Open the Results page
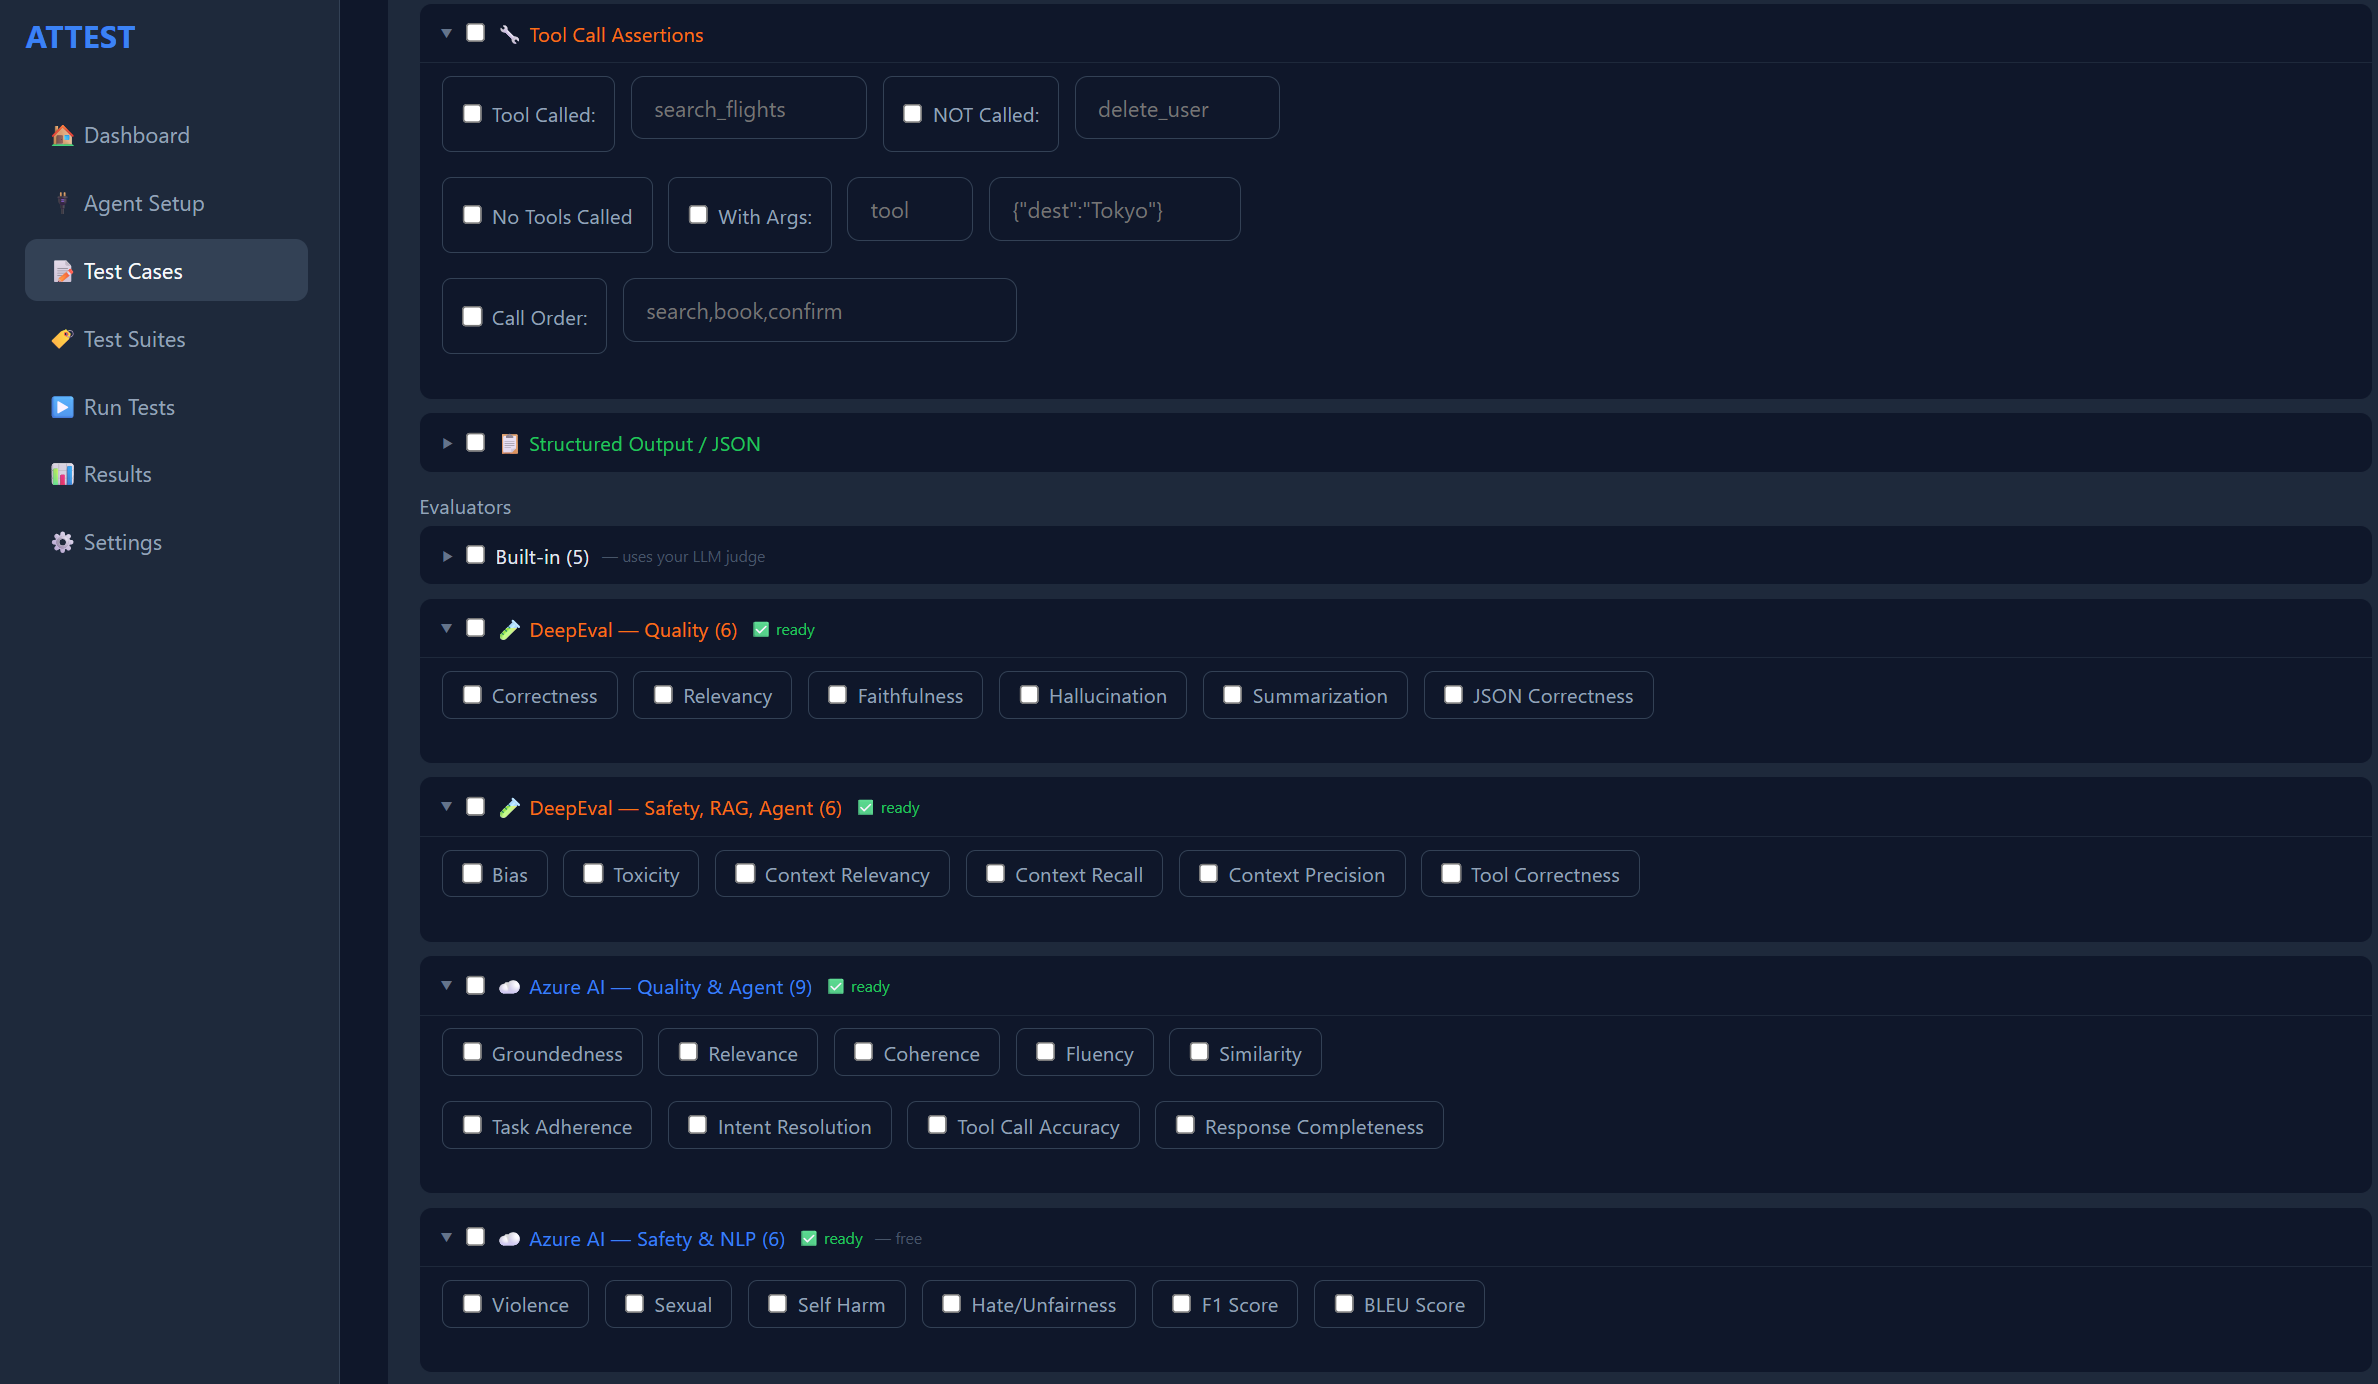Screen dimensions: 2378x1384 [x=166, y=474]
